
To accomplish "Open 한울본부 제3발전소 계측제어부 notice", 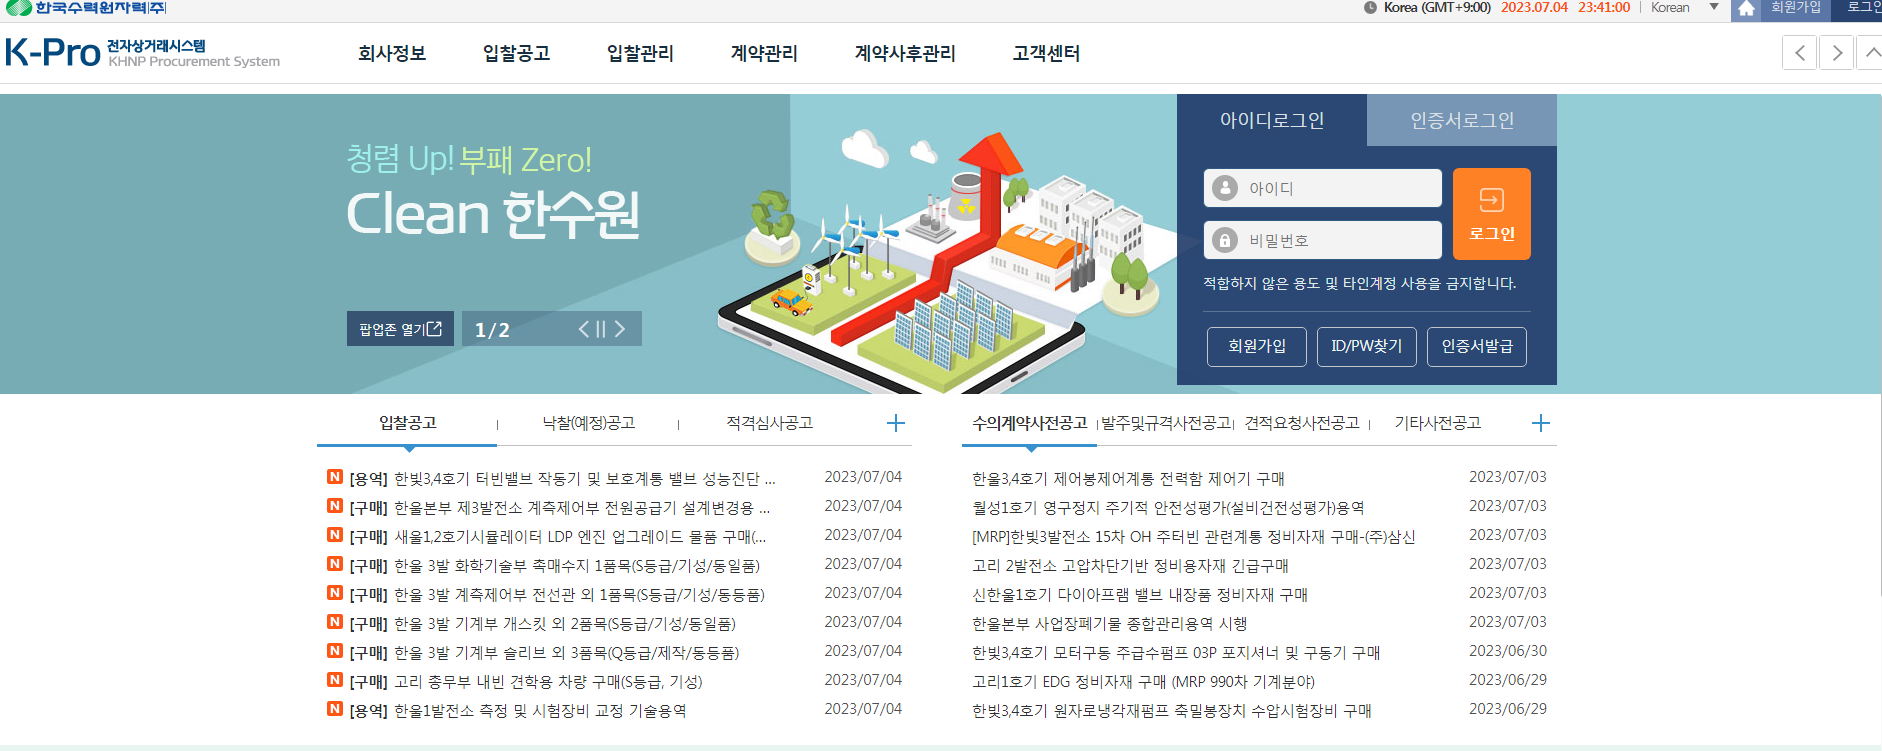I will 559,508.
